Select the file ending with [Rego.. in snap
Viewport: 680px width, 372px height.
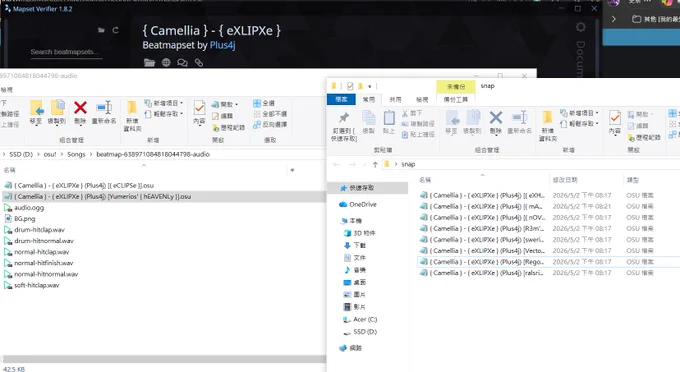coord(549,262)
